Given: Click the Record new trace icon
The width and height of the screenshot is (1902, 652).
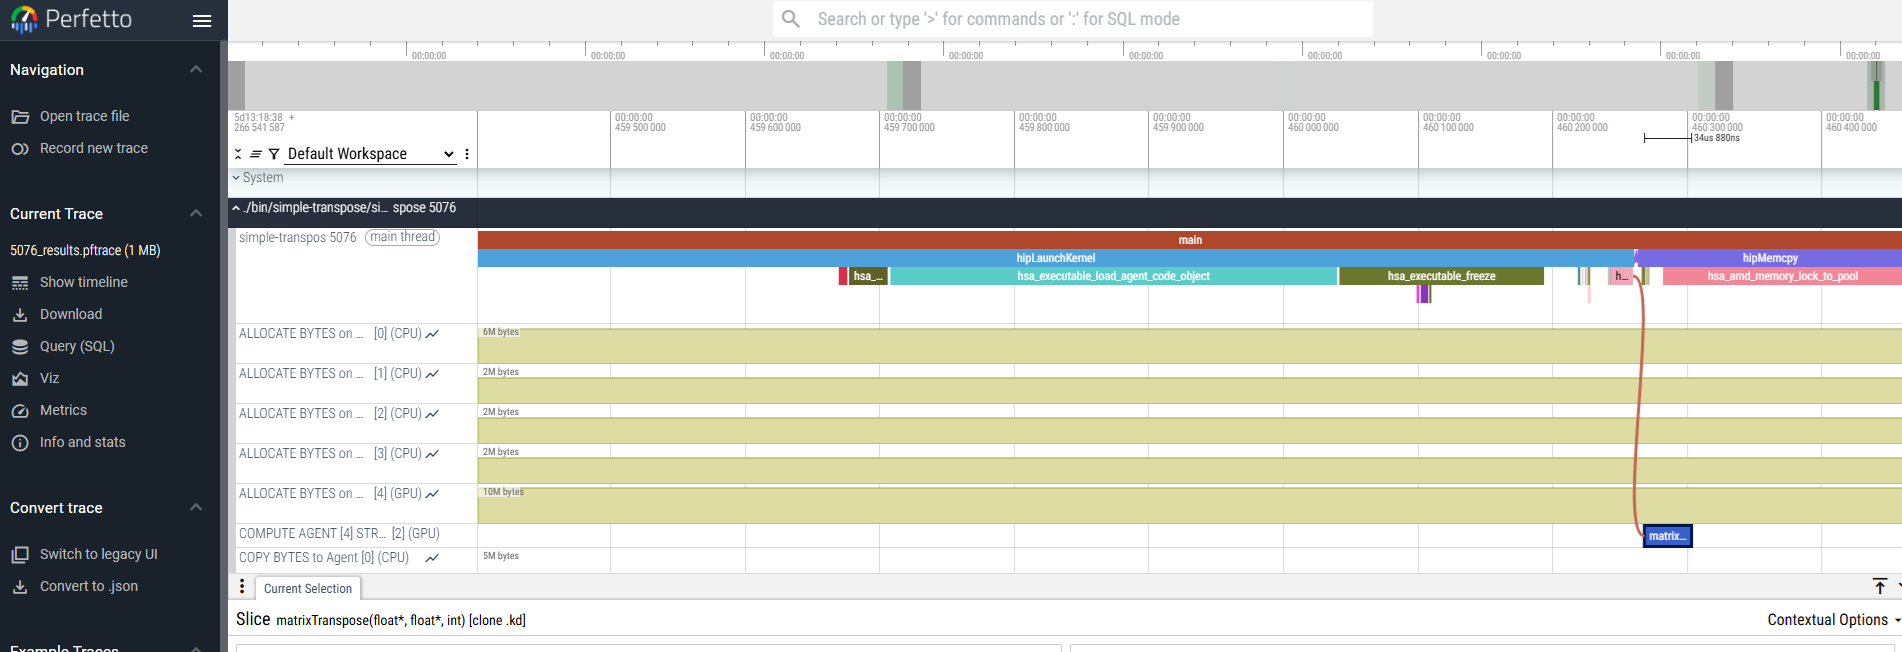Looking at the screenshot, I should coord(20,149).
